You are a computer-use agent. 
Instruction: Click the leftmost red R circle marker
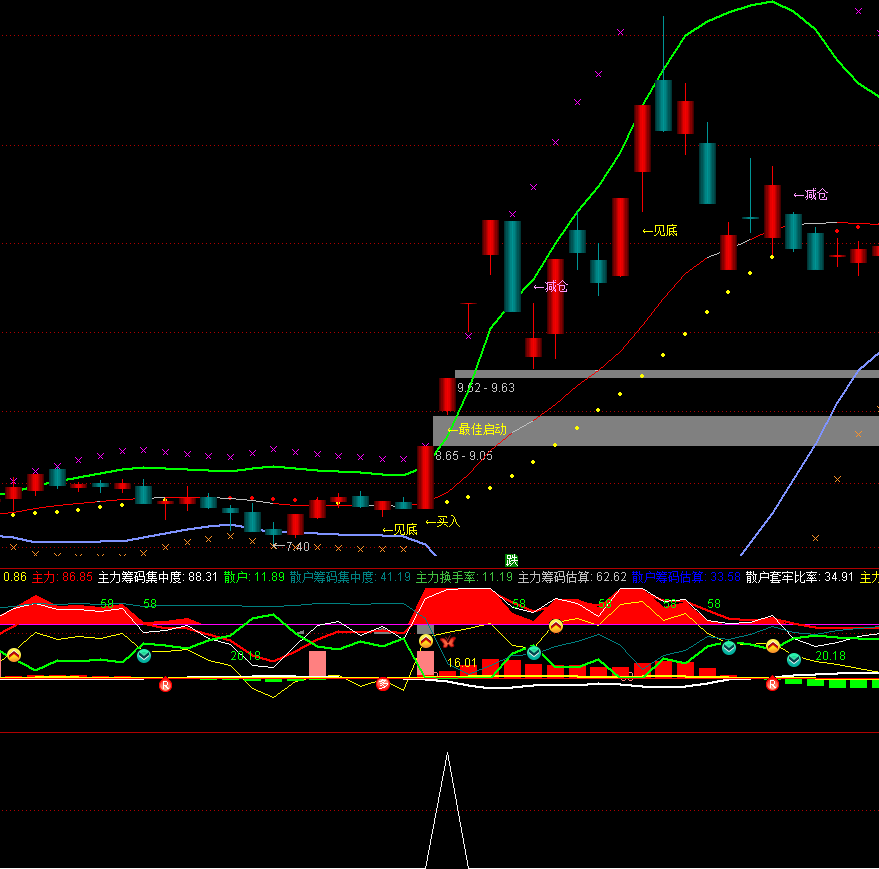point(166,685)
